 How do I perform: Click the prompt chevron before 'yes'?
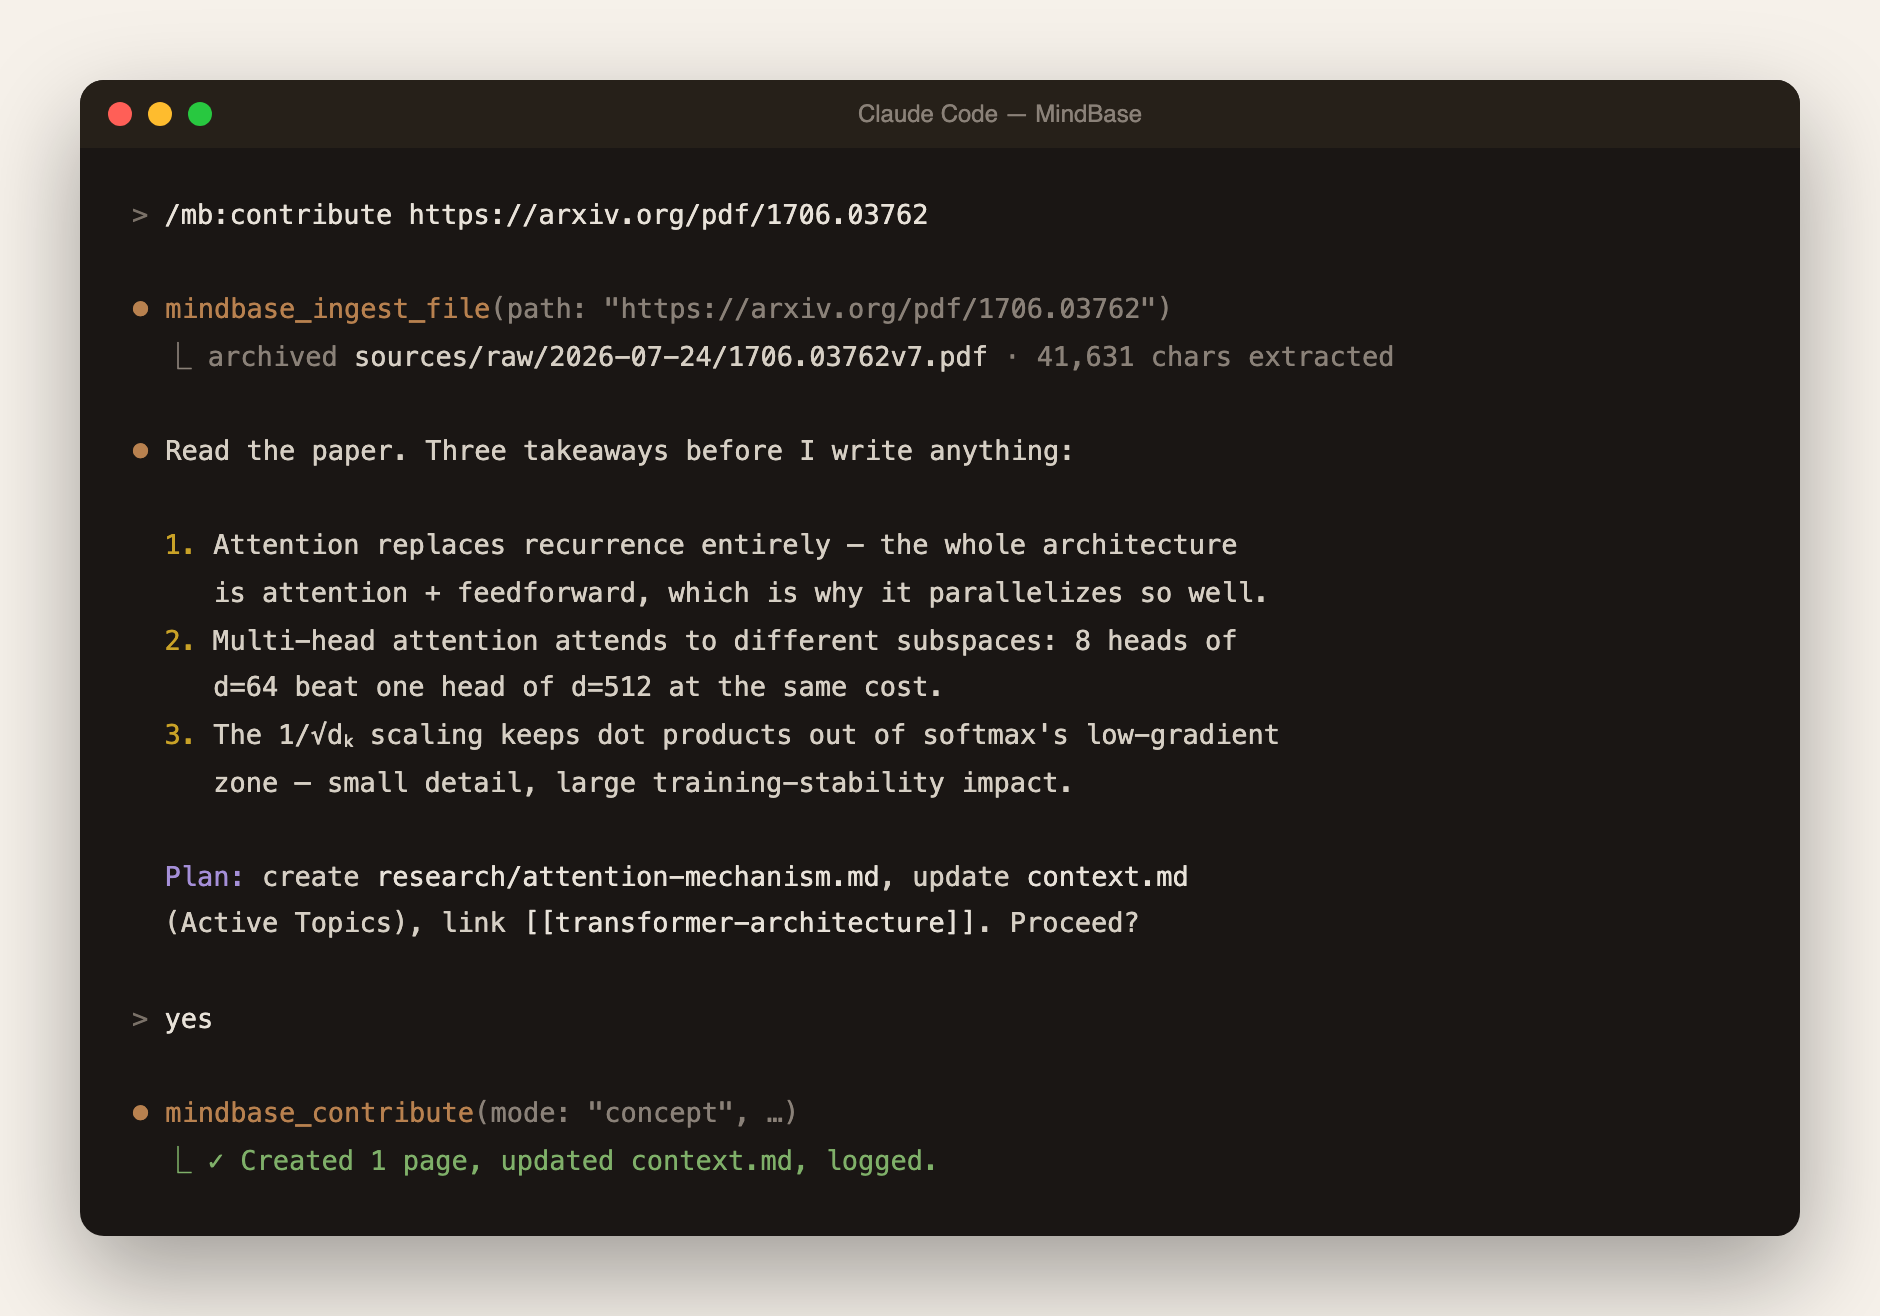click(140, 1019)
